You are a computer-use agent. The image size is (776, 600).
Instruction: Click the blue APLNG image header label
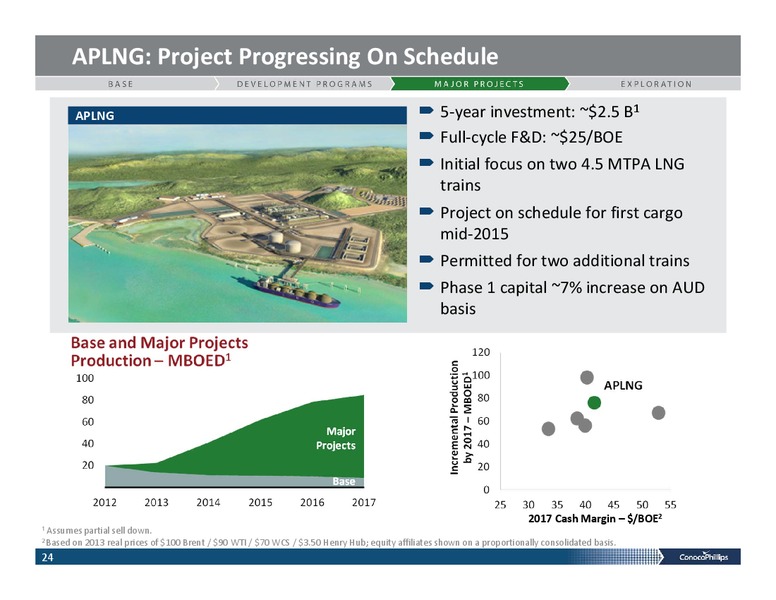pos(238,115)
